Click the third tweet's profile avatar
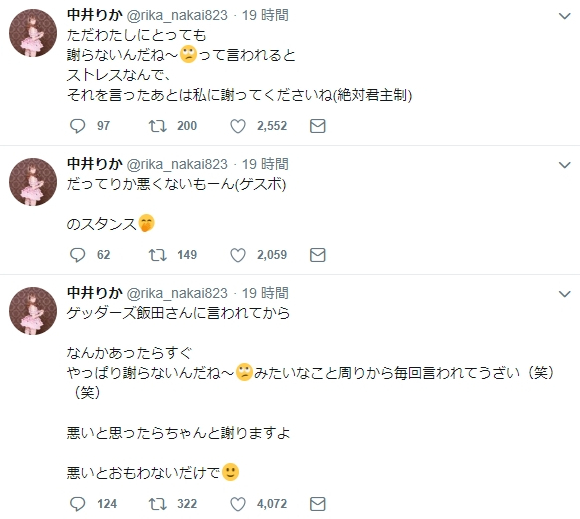The image size is (580, 519). coord(33,311)
